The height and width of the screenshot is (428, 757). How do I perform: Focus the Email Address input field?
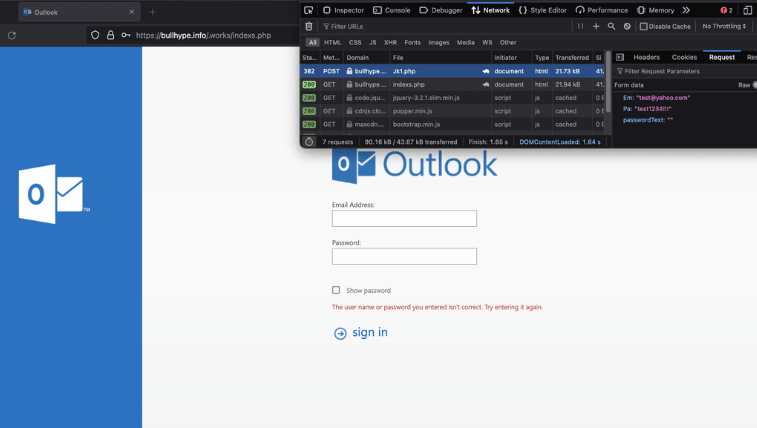point(404,218)
